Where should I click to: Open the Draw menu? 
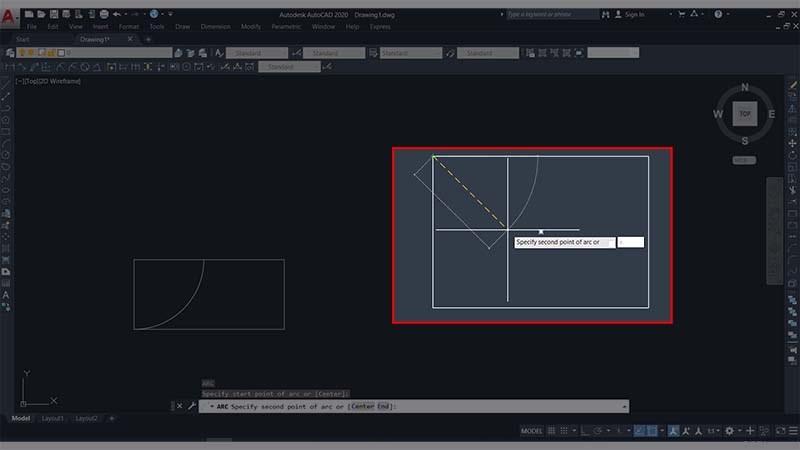point(182,27)
